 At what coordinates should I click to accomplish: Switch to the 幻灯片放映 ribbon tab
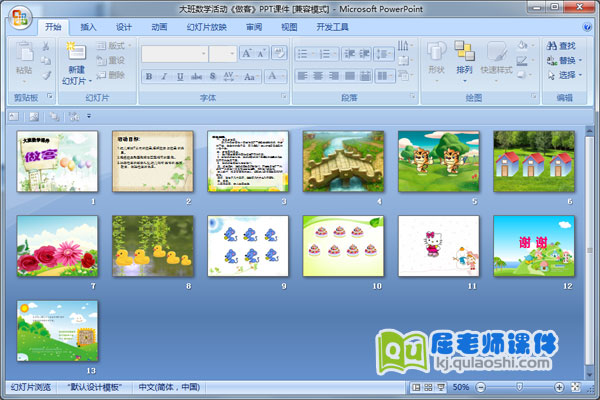[x=207, y=27]
